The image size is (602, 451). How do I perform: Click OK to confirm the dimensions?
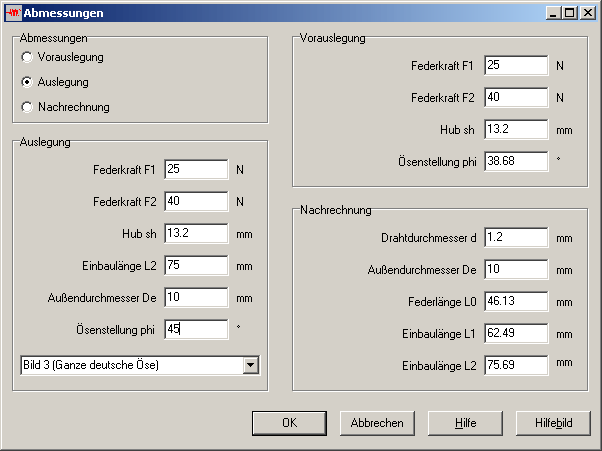(289, 423)
